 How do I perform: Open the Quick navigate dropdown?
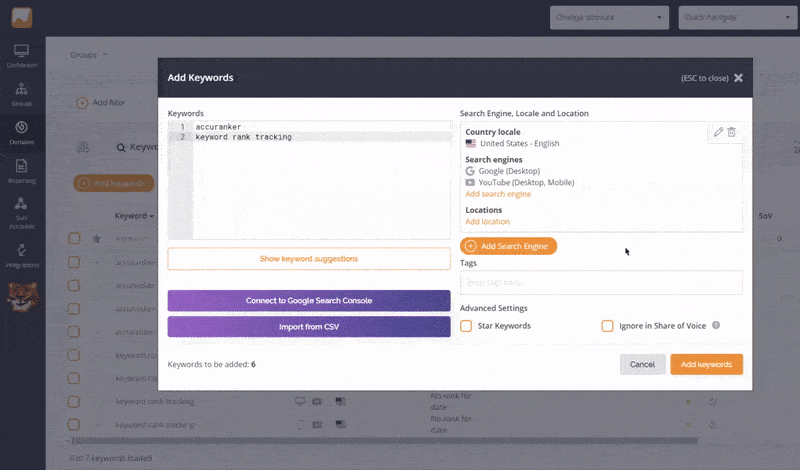[x=738, y=18]
